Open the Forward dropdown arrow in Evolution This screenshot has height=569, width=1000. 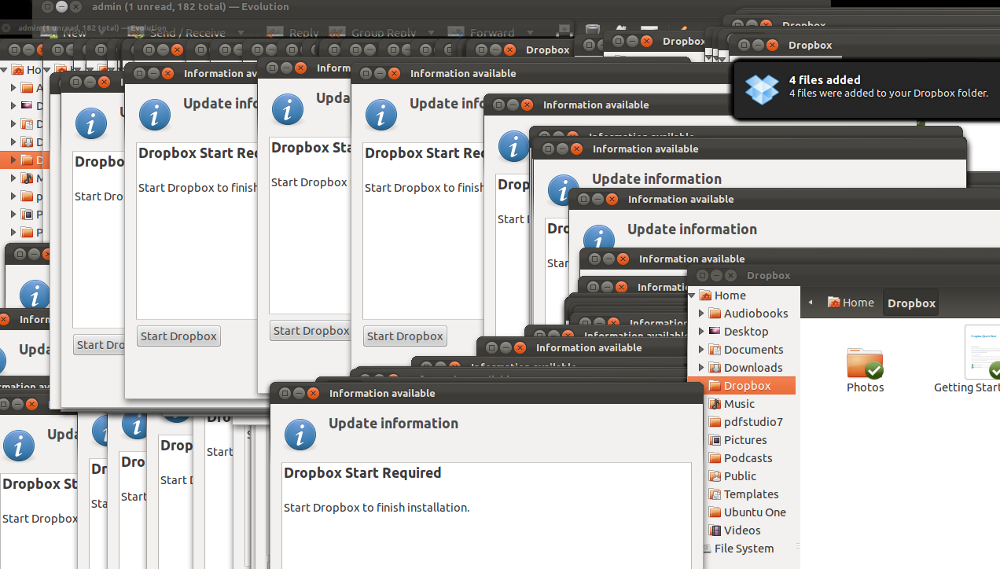530,33
